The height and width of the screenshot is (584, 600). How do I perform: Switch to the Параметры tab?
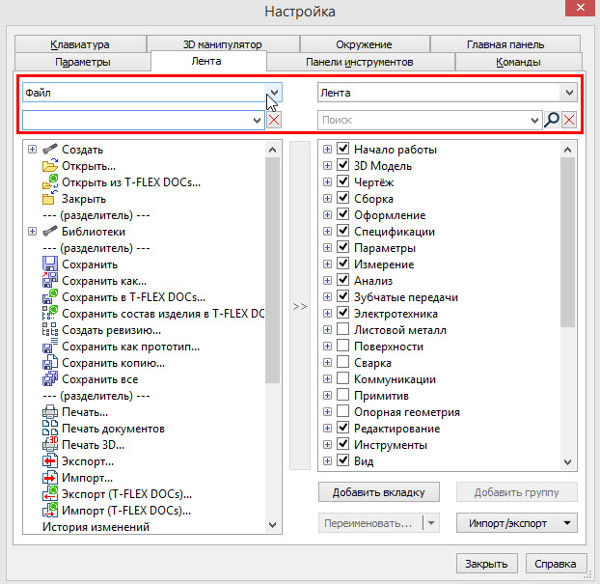pos(83,62)
